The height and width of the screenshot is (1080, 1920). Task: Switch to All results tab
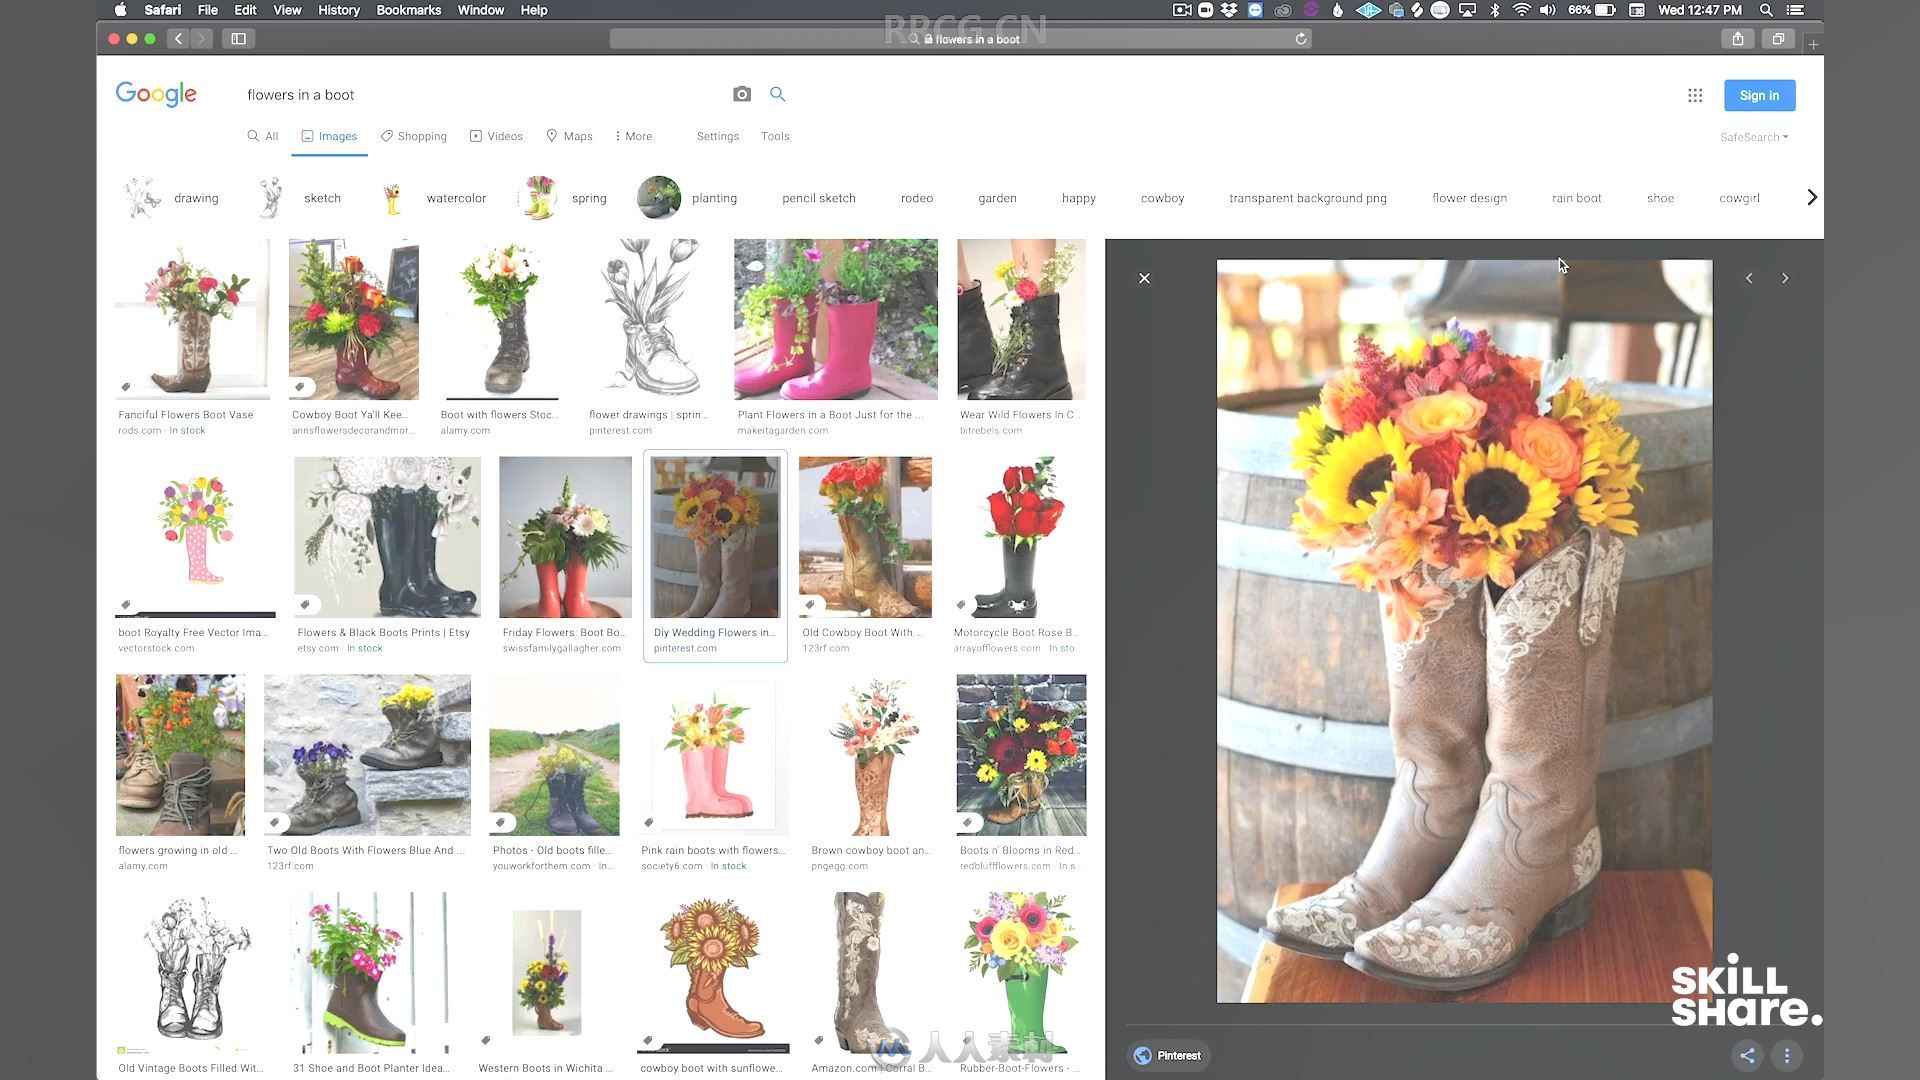pyautogui.click(x=263, y=136)
